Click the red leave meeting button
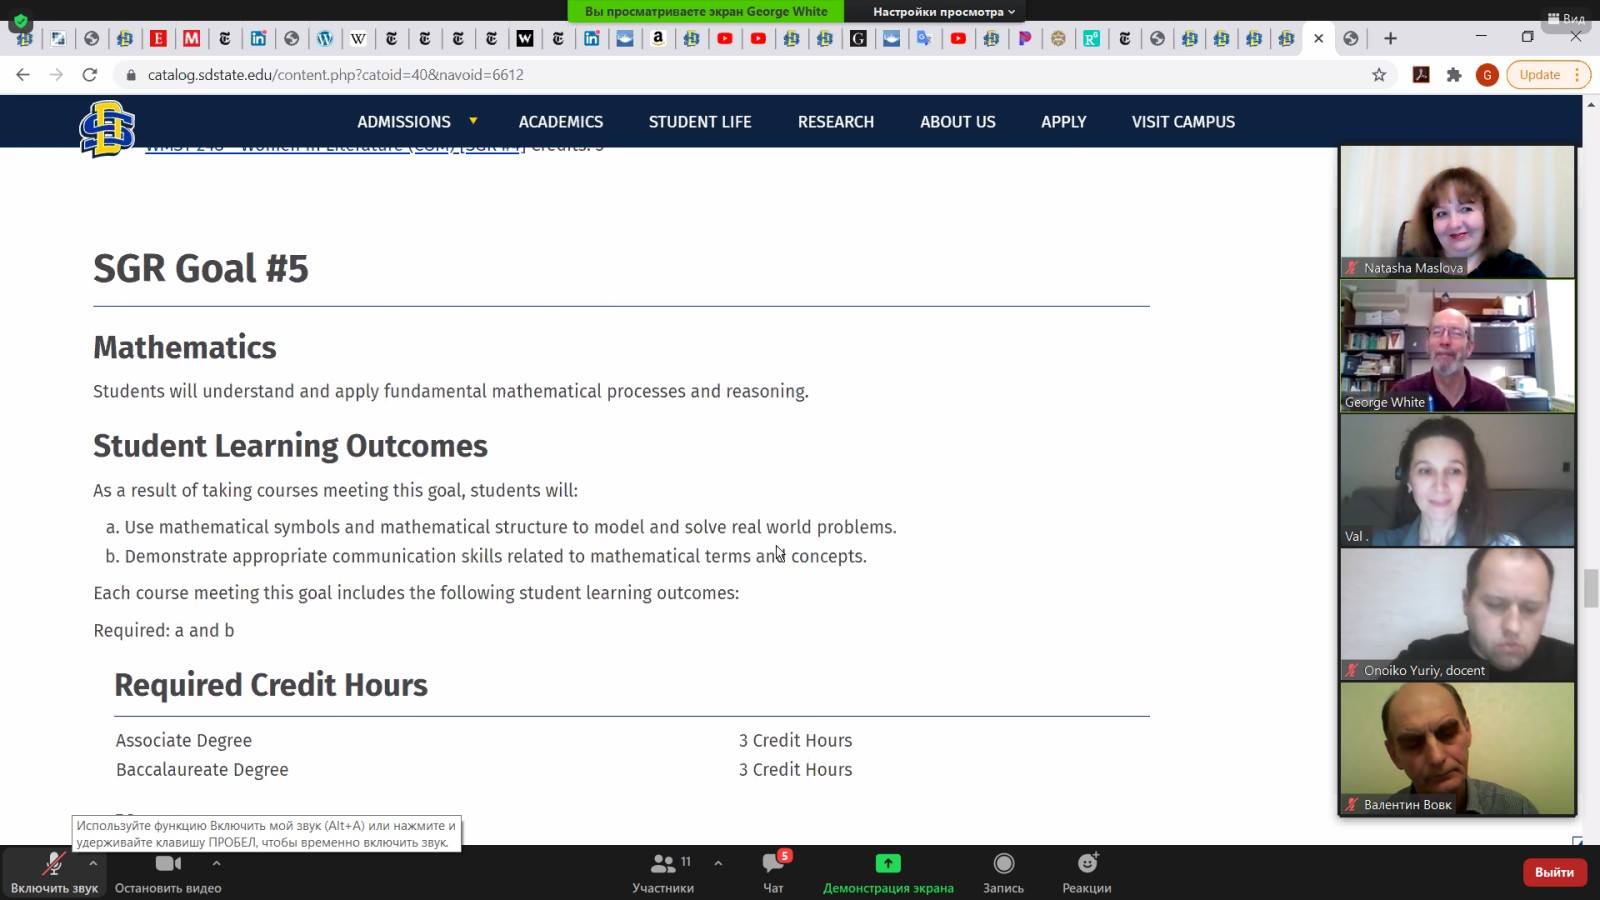The width and height of the screenshot is (1600, 900). tap(1553, 872)
